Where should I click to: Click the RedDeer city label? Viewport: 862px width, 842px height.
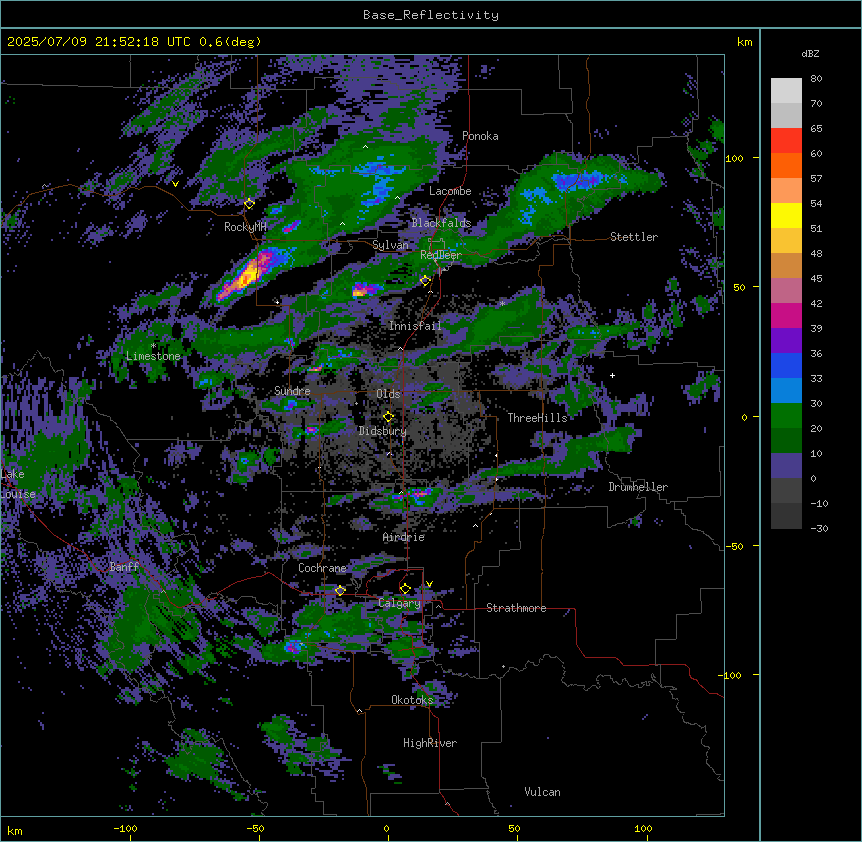click(x=441, y=255)
